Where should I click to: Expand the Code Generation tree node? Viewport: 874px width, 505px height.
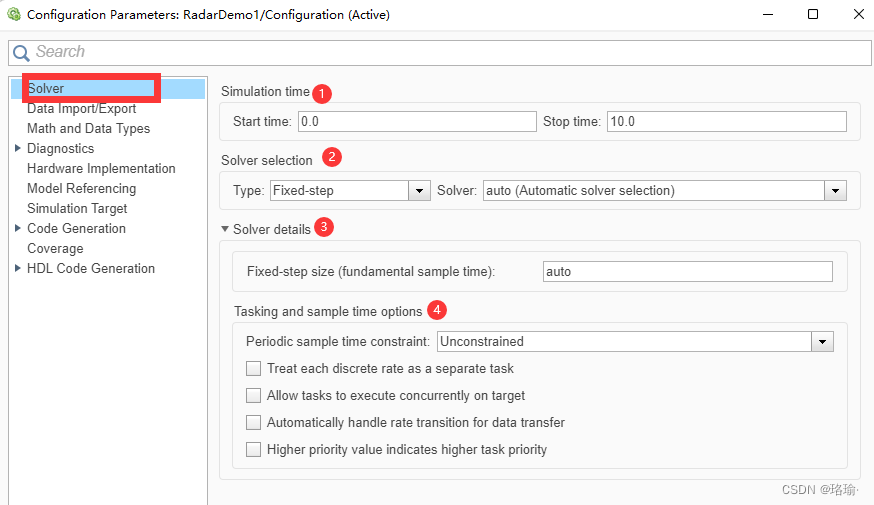(x=18, y=229)
